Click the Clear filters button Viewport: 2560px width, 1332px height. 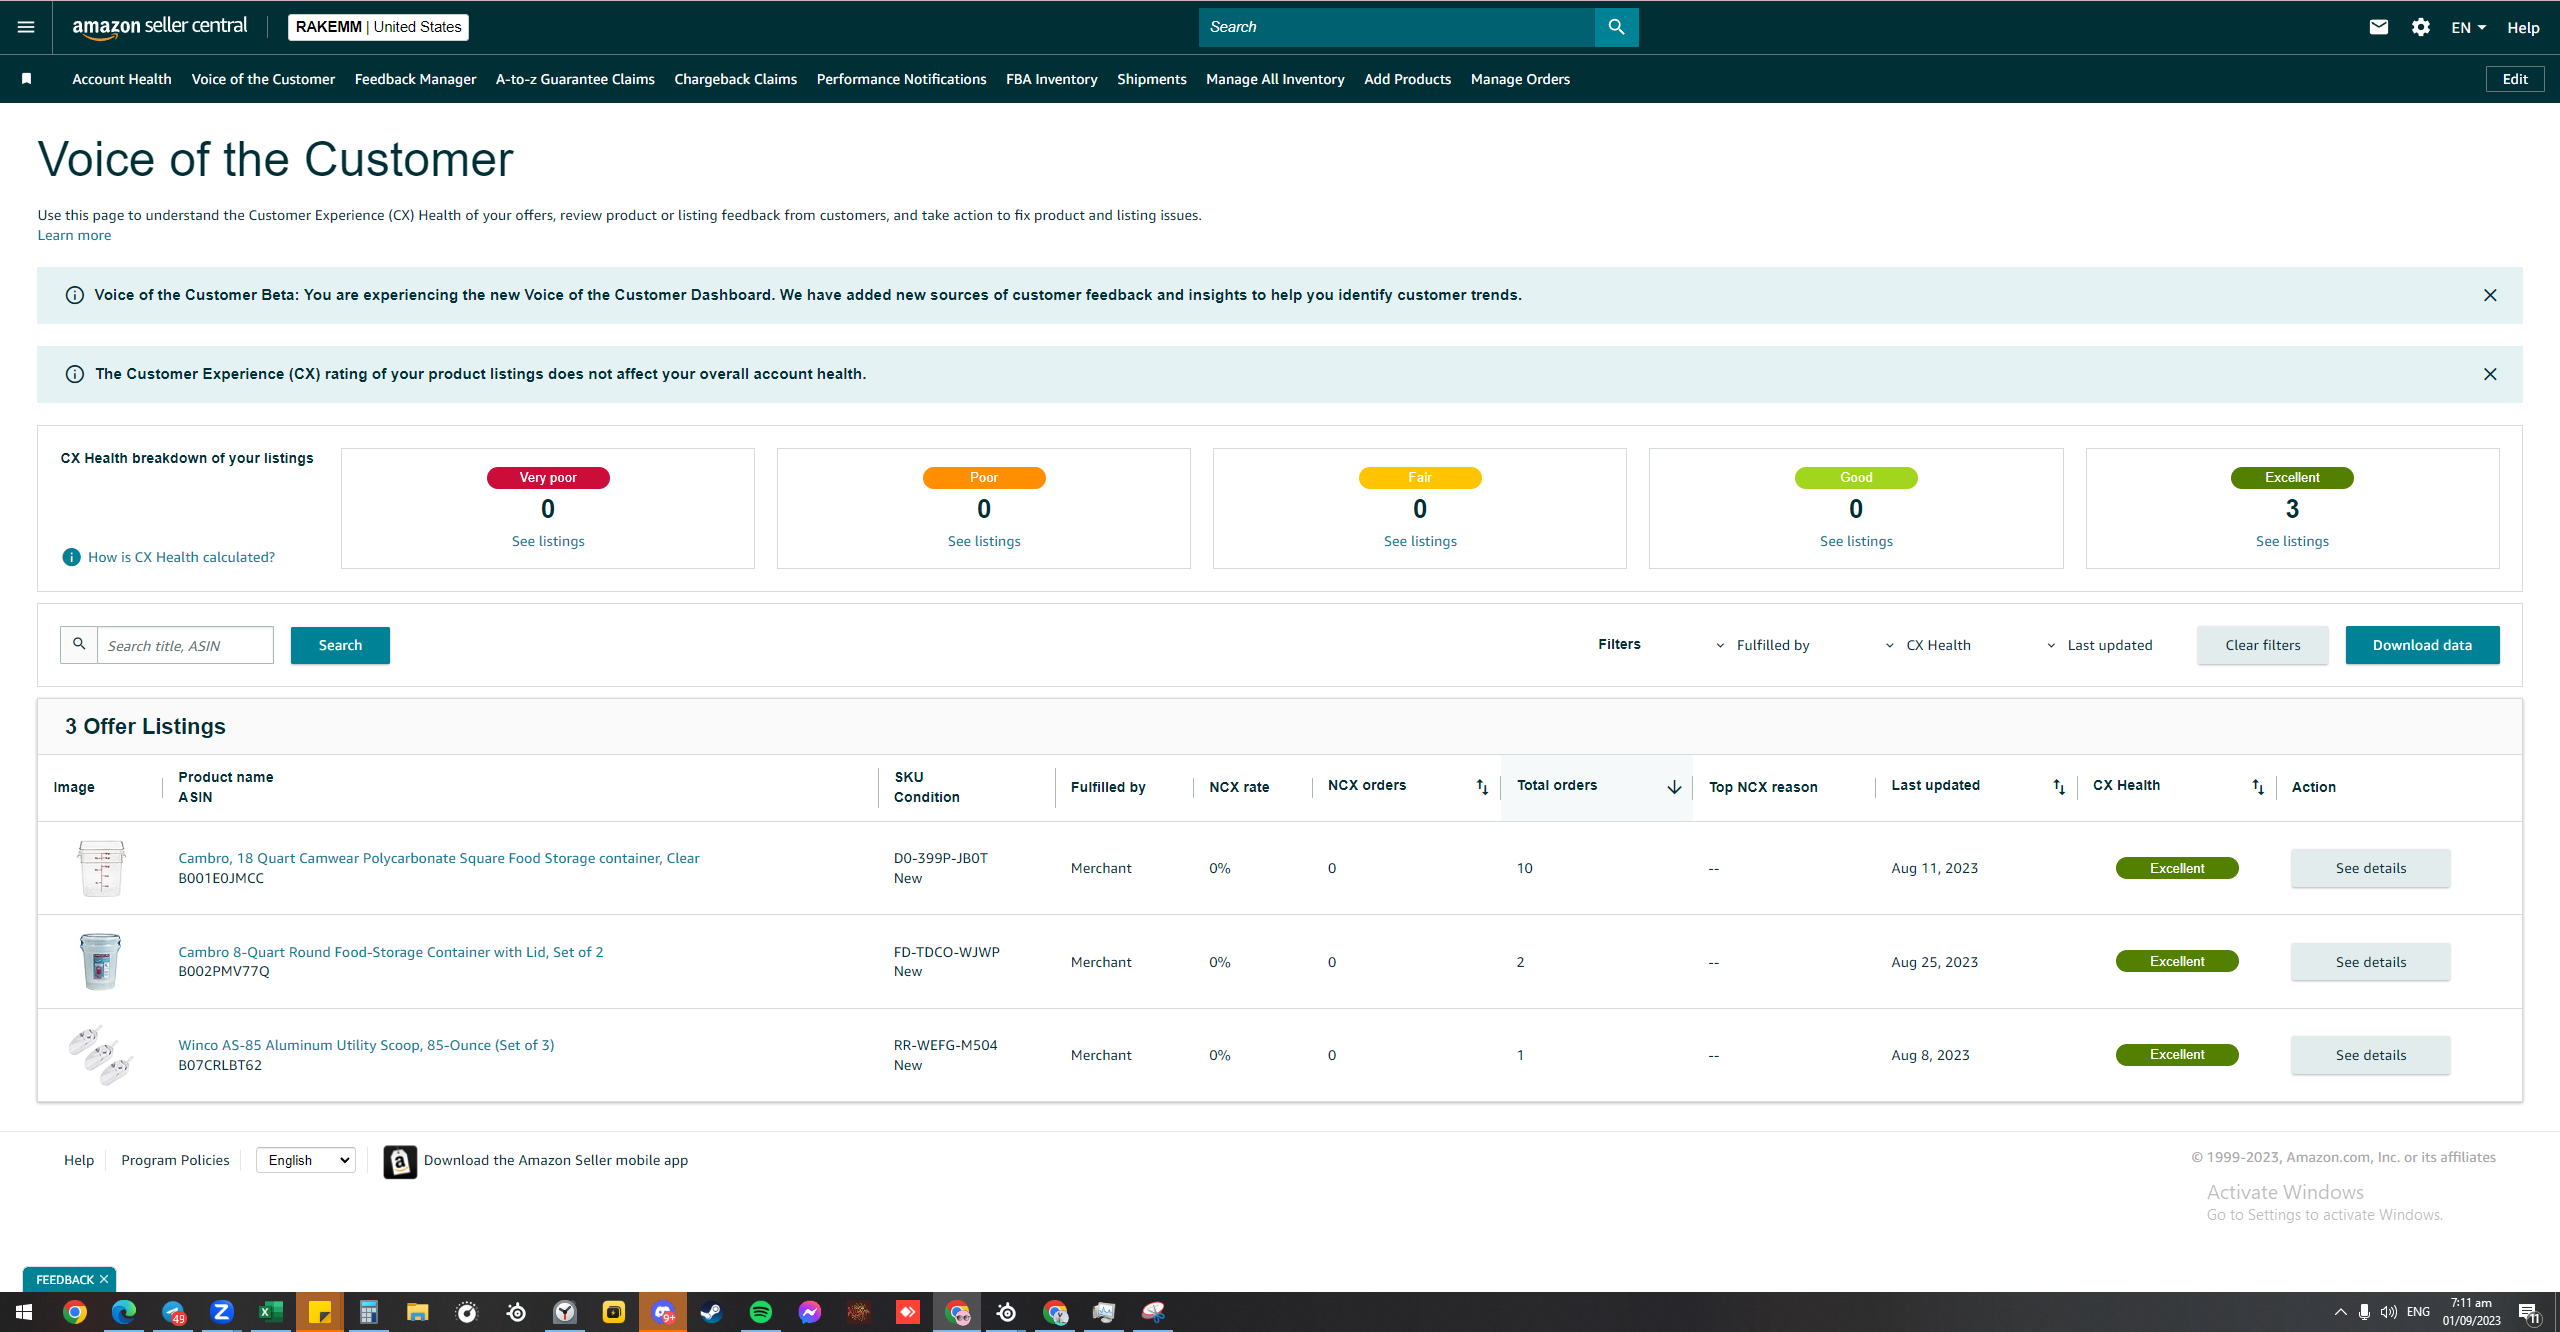pos(2262,645)
